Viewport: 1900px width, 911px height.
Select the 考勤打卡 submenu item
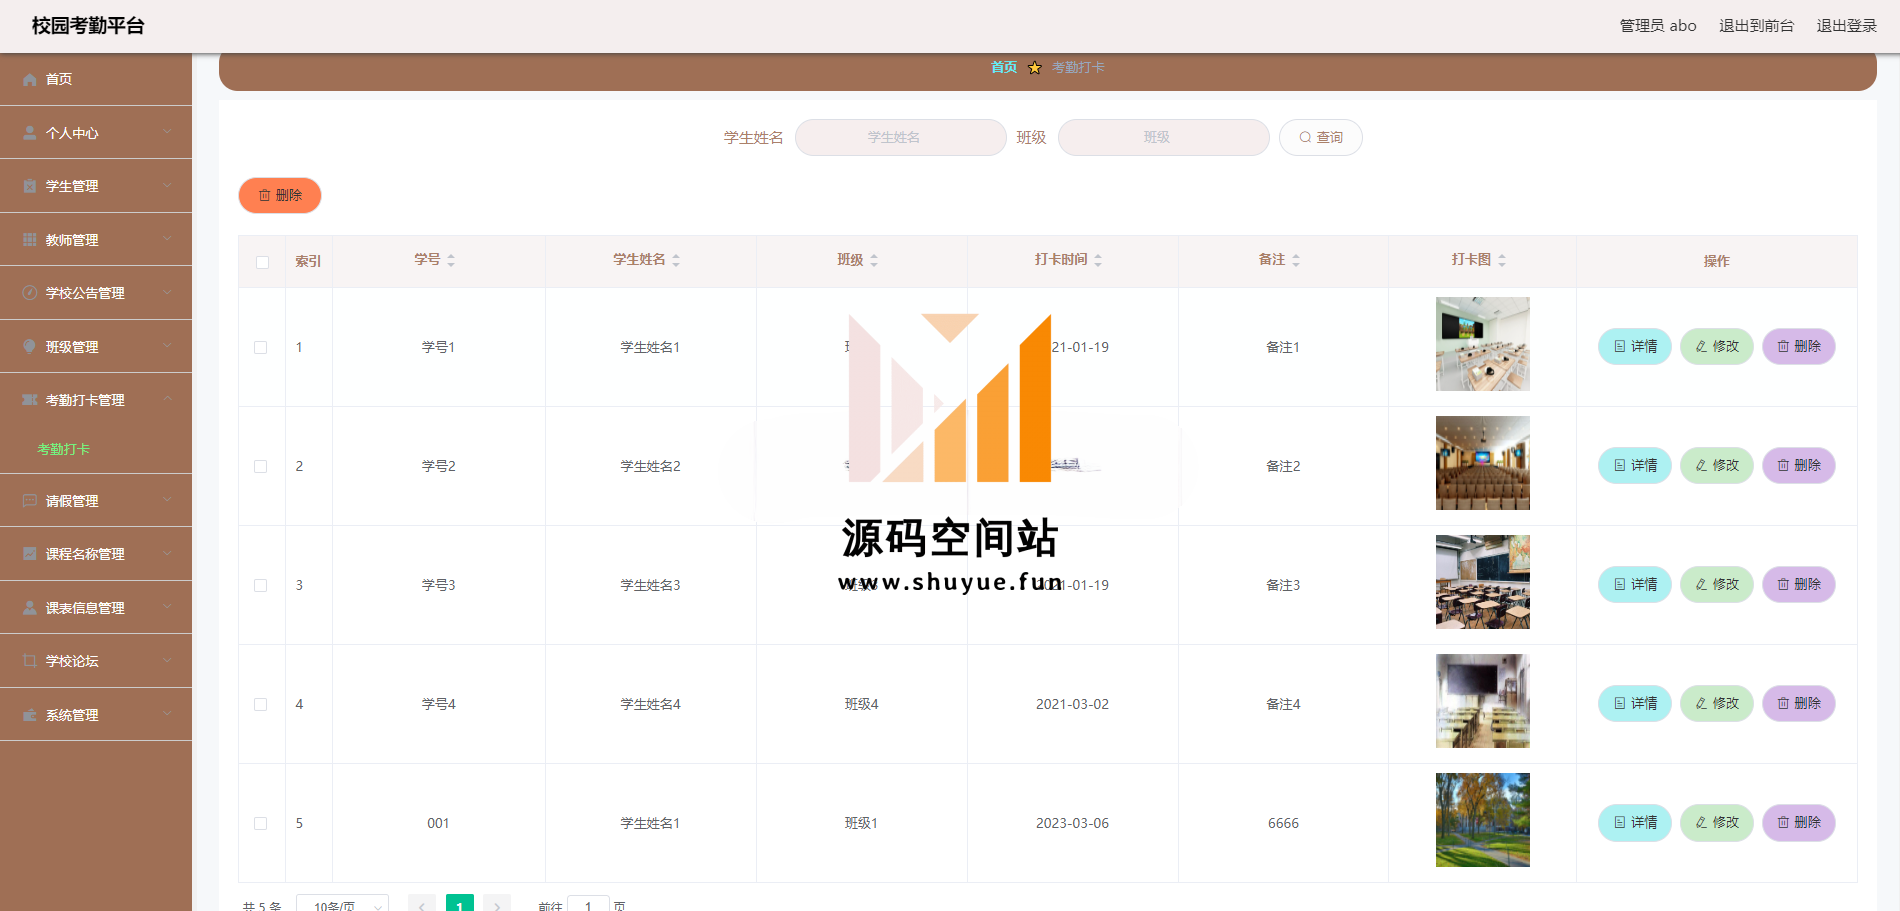pos(64,449)
